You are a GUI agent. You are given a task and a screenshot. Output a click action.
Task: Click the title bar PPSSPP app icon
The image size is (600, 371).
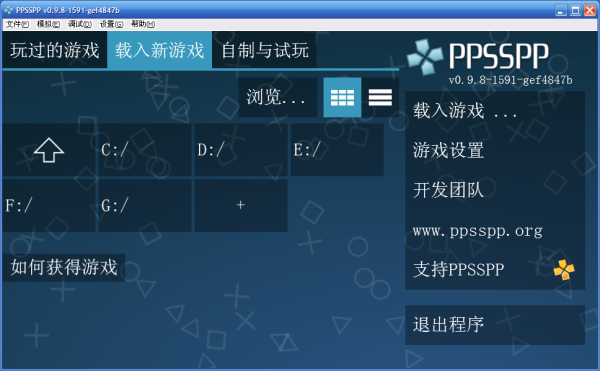(x=8, y=10)
